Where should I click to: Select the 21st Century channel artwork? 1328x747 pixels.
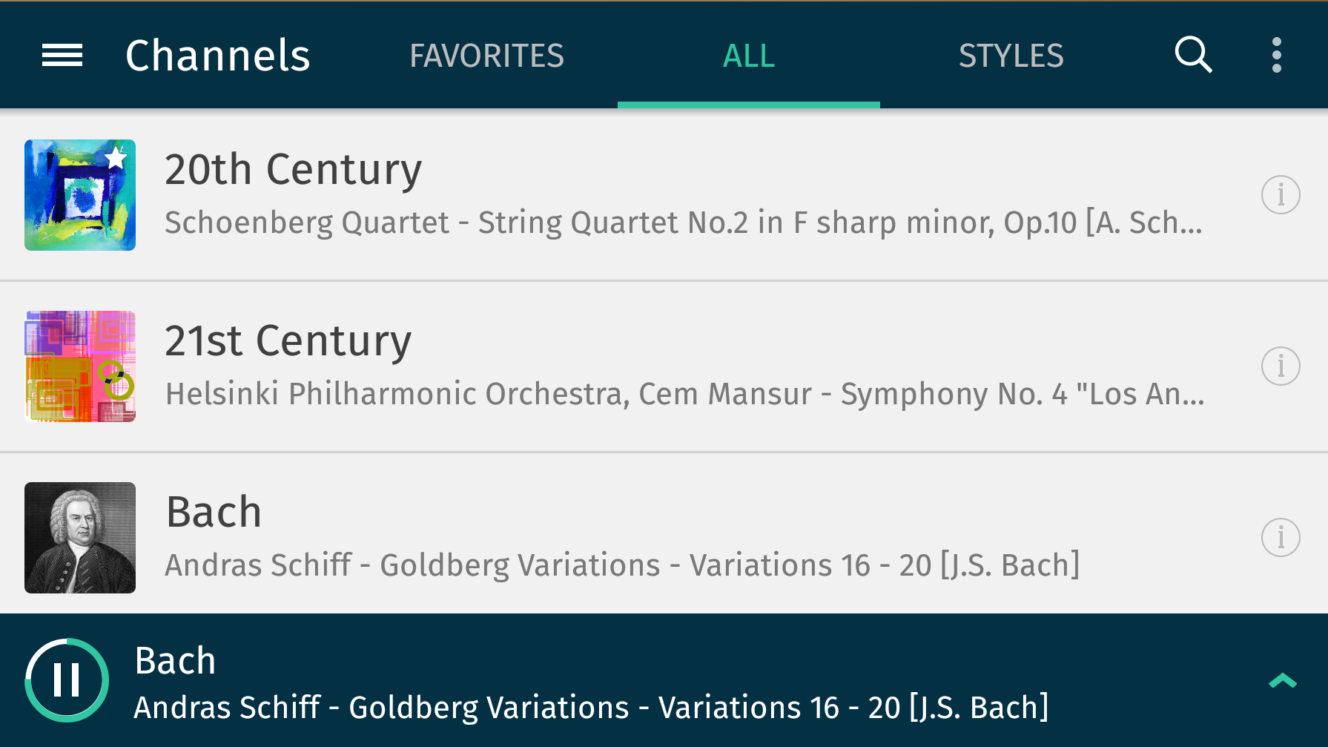pyautogui.click(x=80, y=366)
